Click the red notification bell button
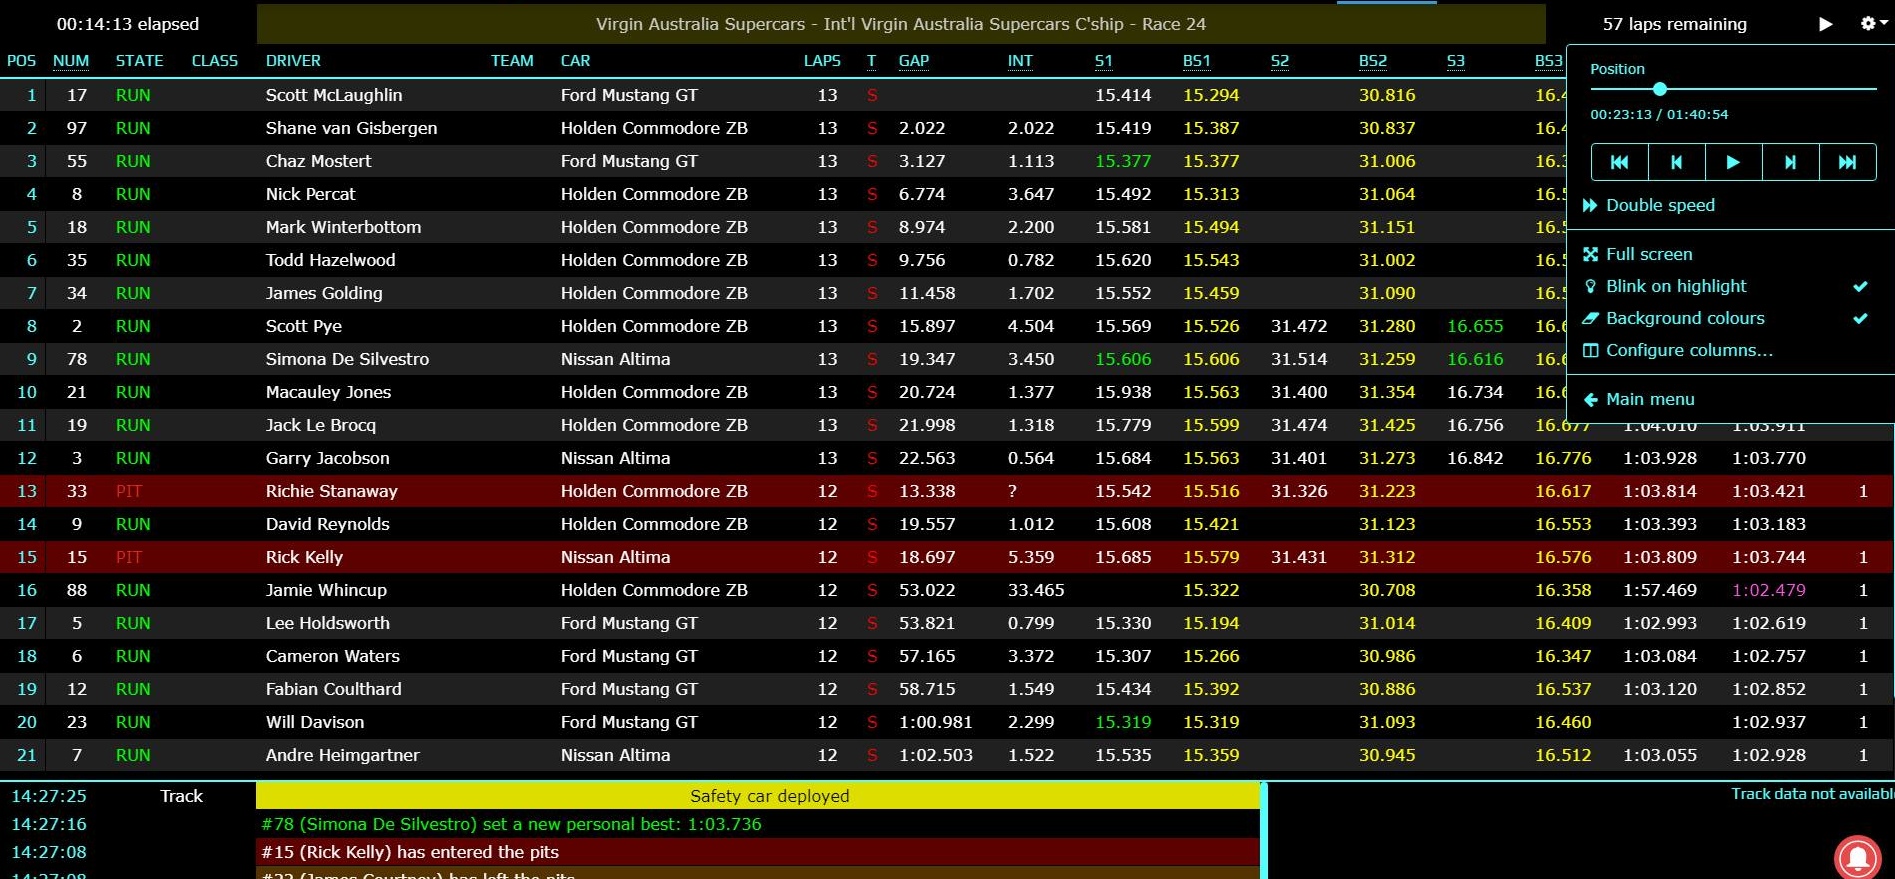Viewport: 1895px width, 879px height. [x=1858, y=858]
